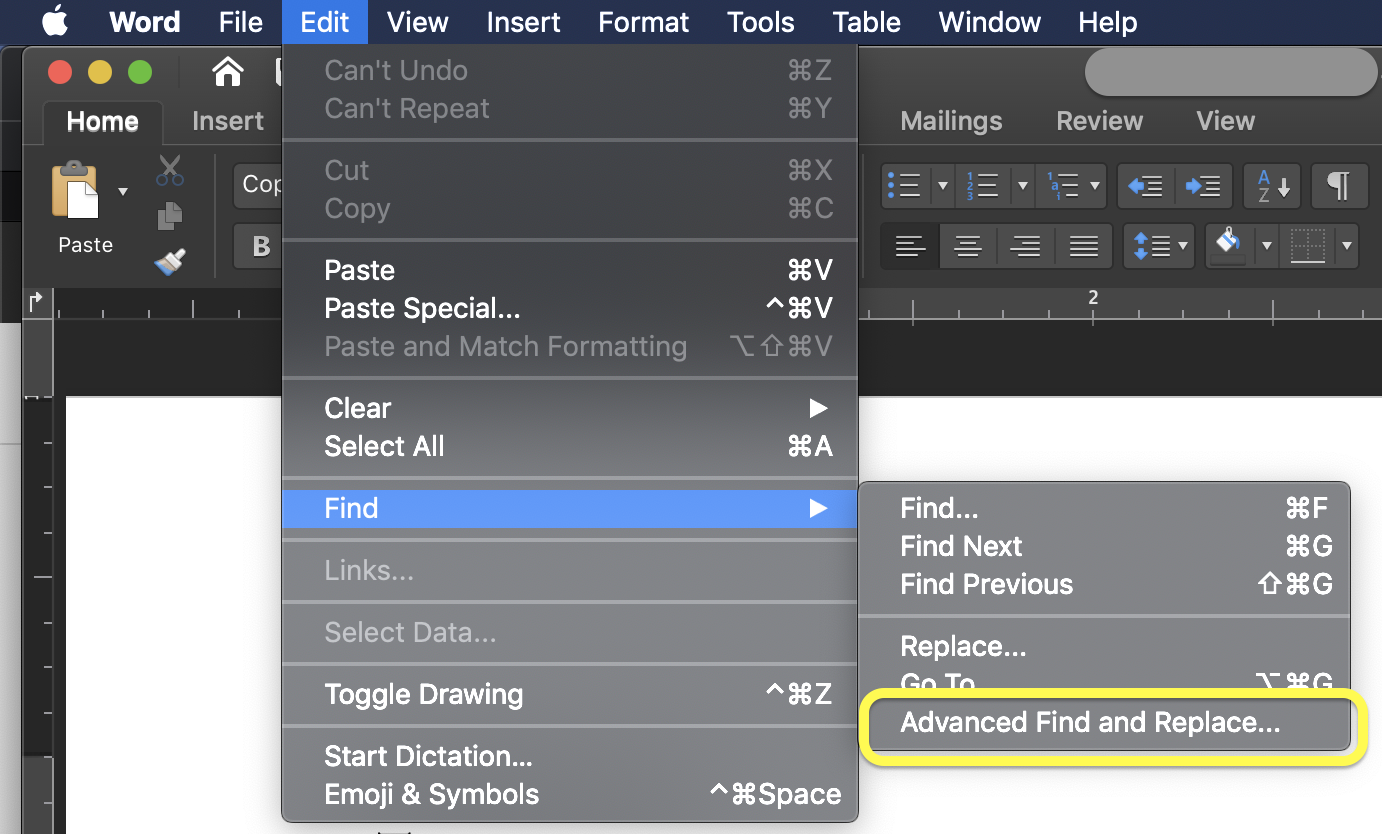Switch to the Review ribbon tab

1099,121
